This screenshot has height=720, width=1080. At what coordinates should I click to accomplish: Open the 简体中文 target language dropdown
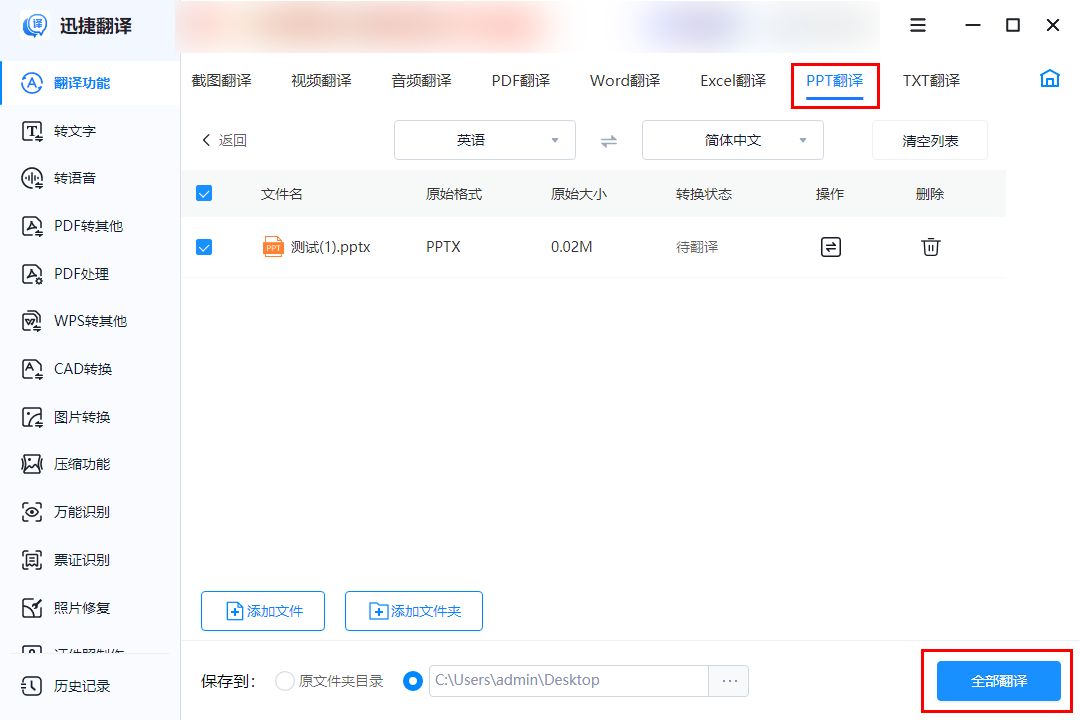731,140
